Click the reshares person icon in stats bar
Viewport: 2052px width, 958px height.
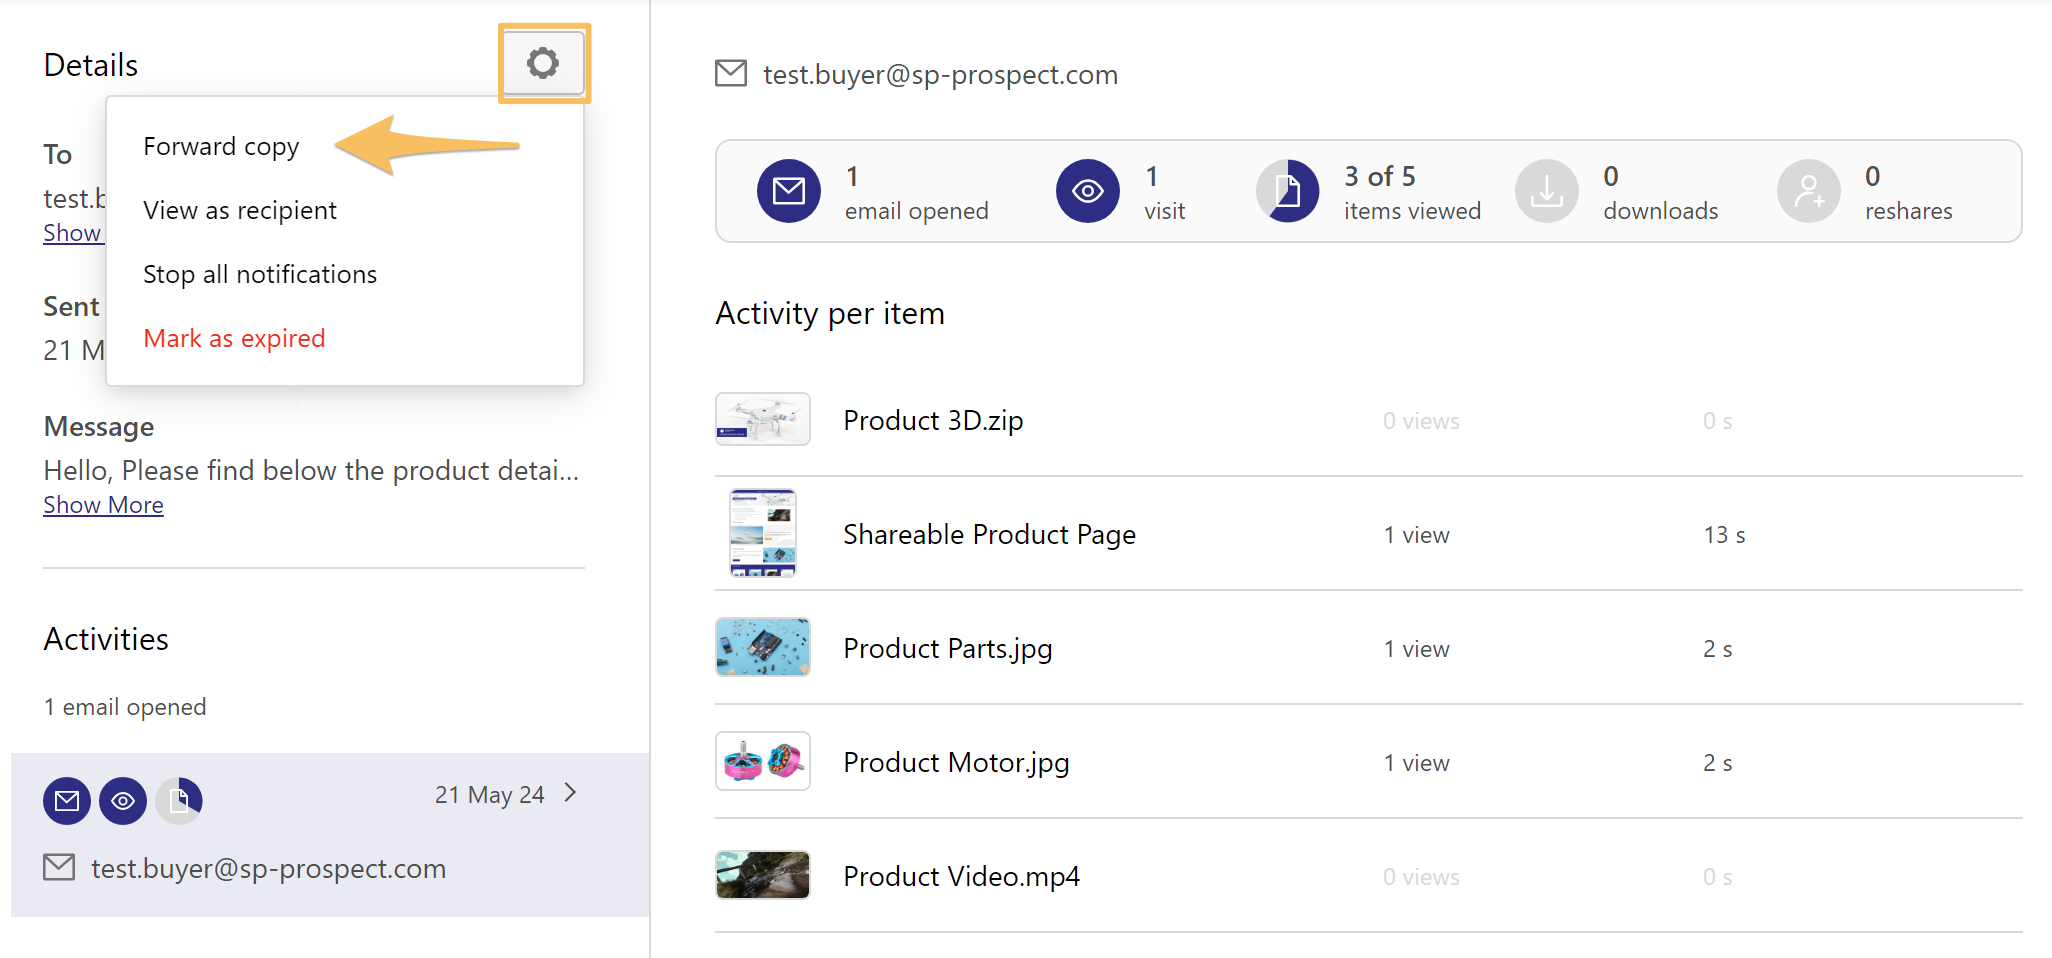(1808, 191)
